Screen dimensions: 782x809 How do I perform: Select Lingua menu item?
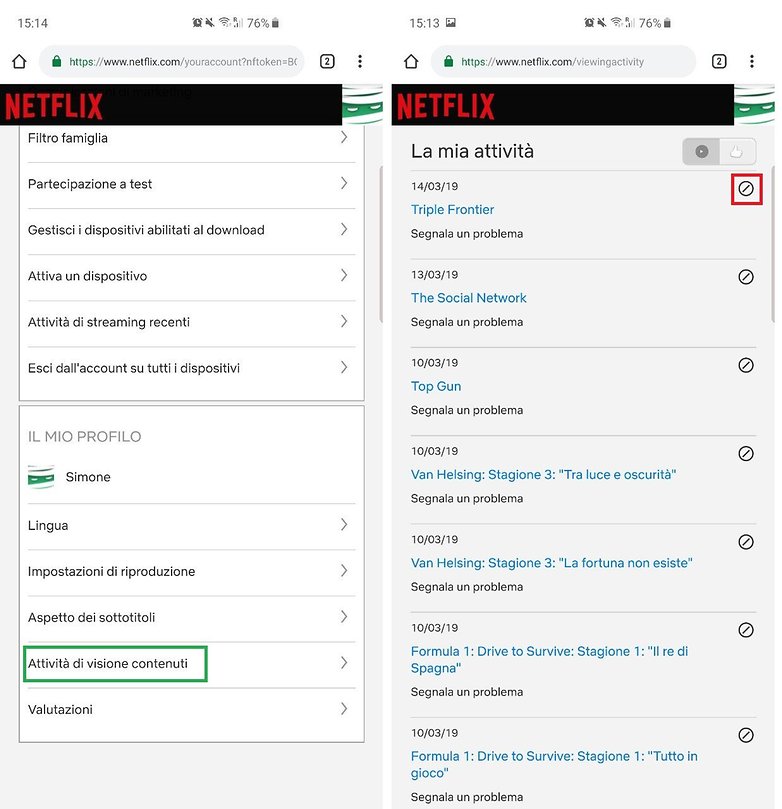(x=191, y=526)
